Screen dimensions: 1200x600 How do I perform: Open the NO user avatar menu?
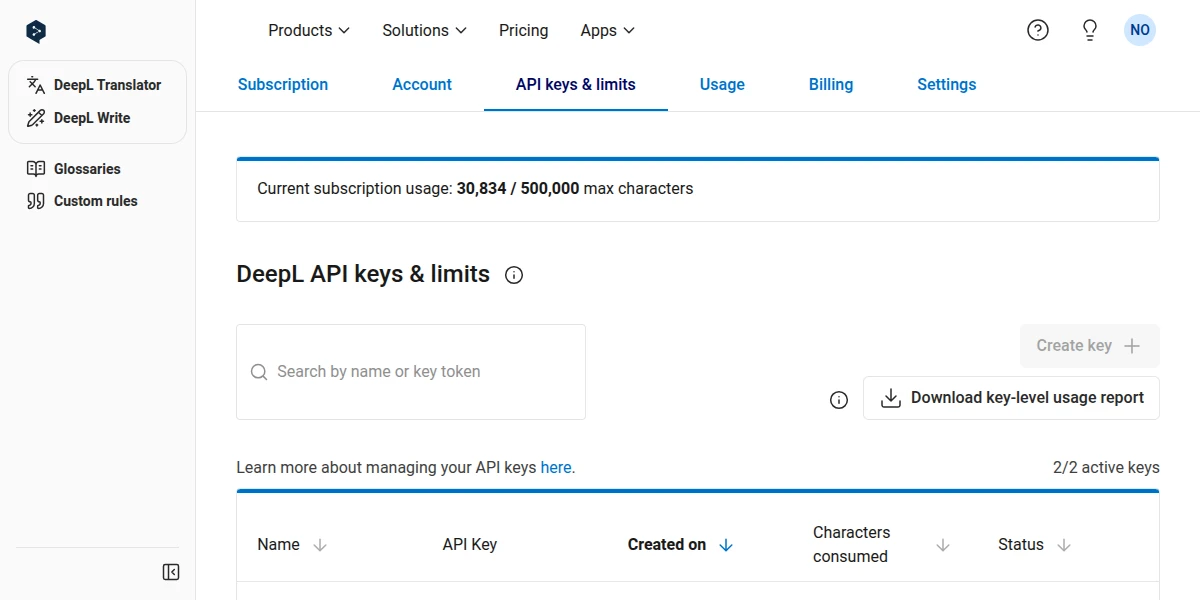coord(1139,30)
